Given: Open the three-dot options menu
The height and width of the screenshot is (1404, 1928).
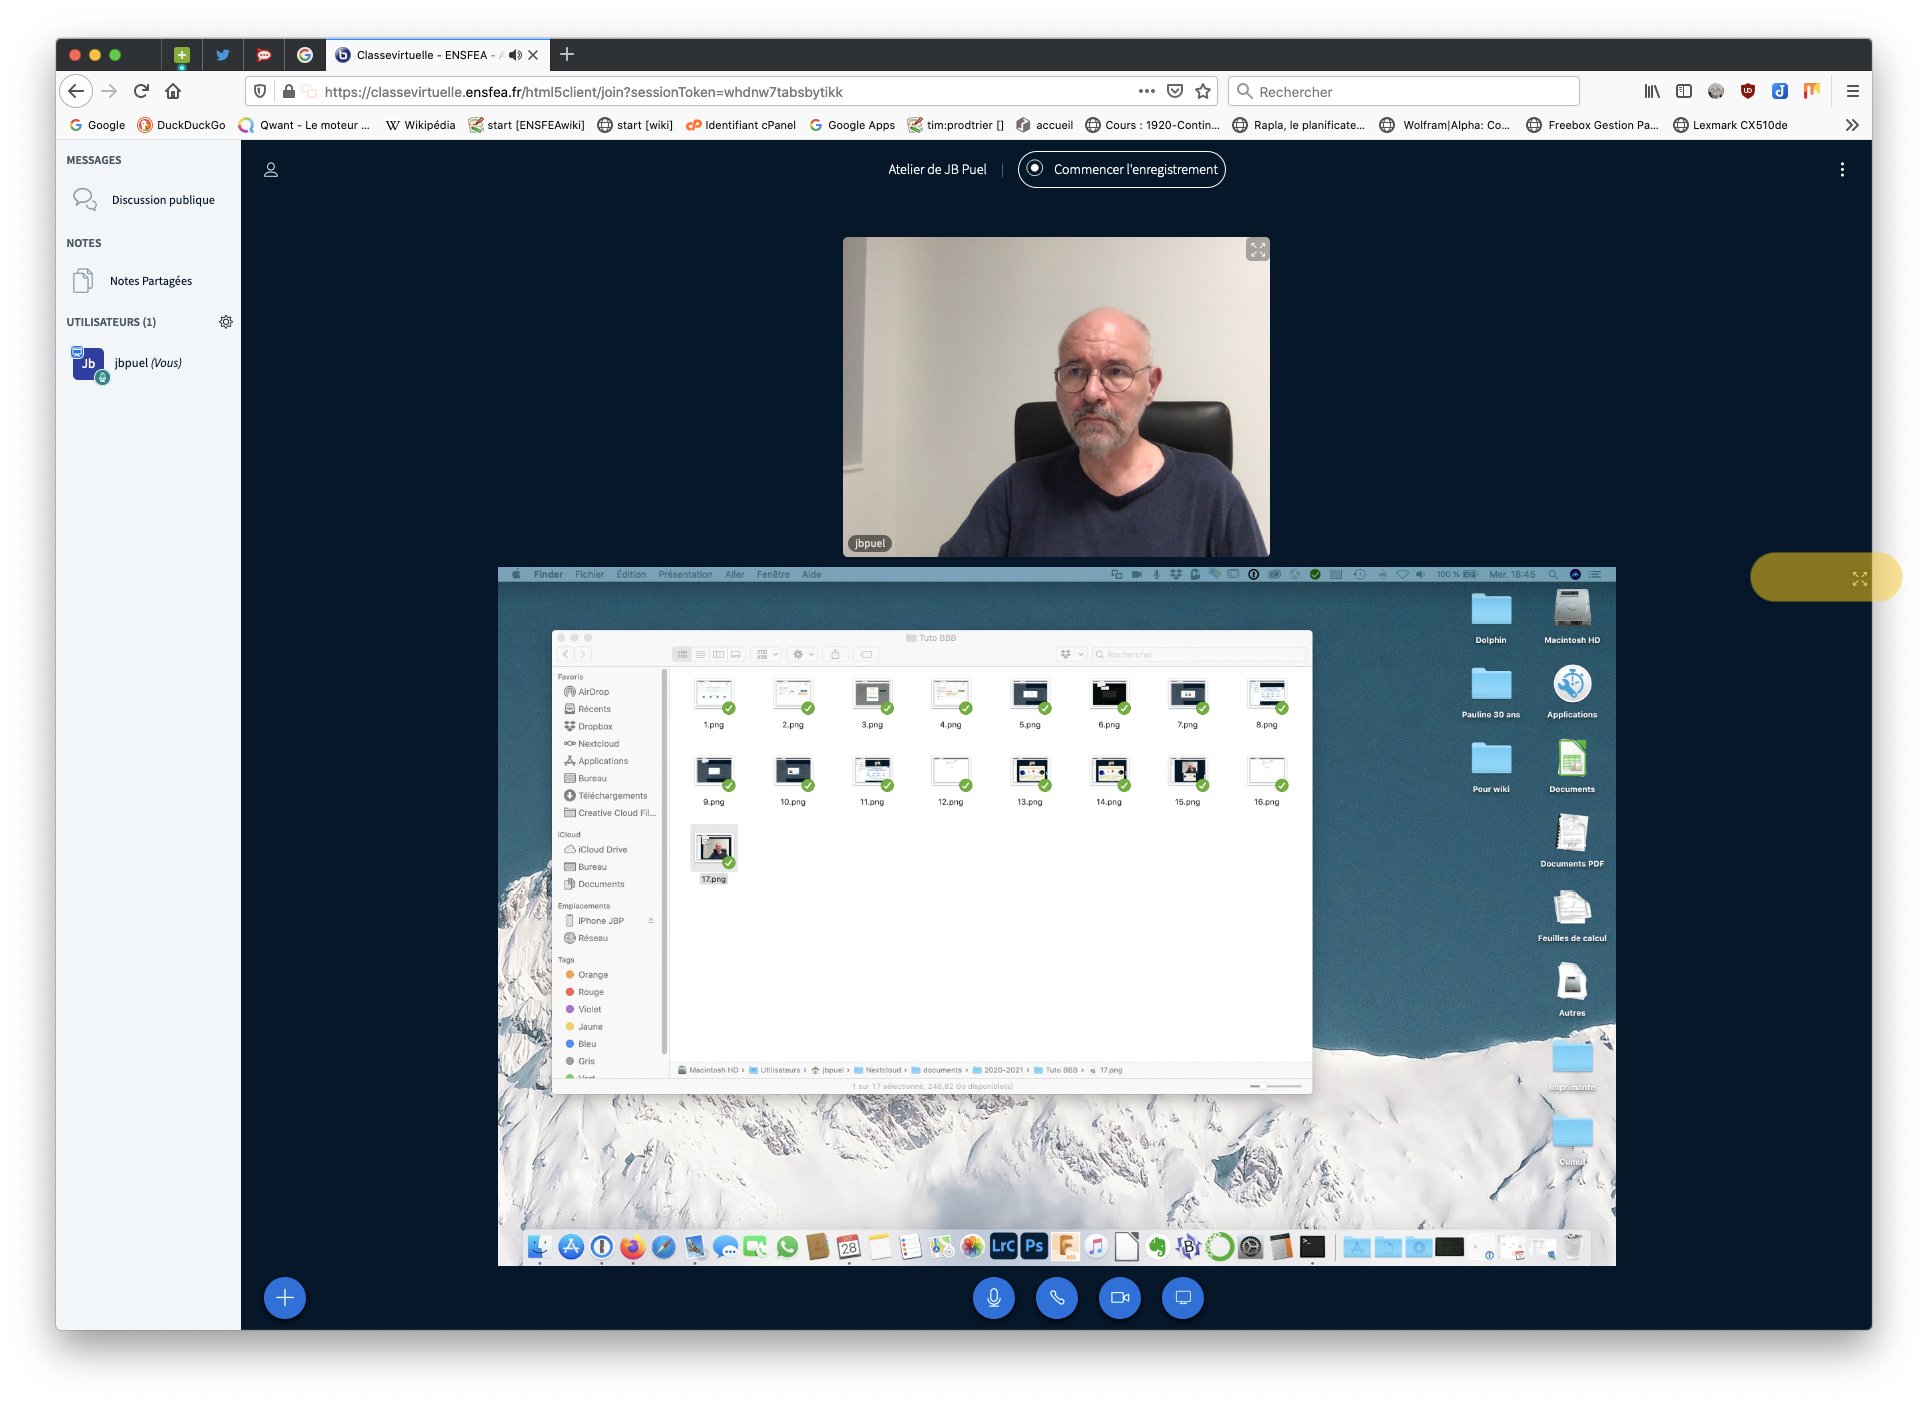Looking at the screenshot, I should 1841,170.
